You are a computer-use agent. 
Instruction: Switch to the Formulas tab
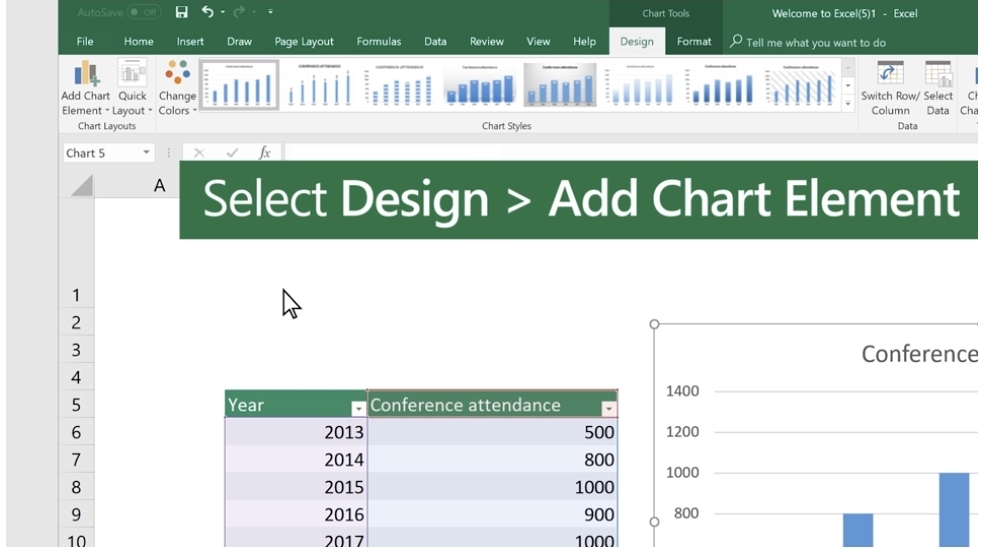[379, 41]
